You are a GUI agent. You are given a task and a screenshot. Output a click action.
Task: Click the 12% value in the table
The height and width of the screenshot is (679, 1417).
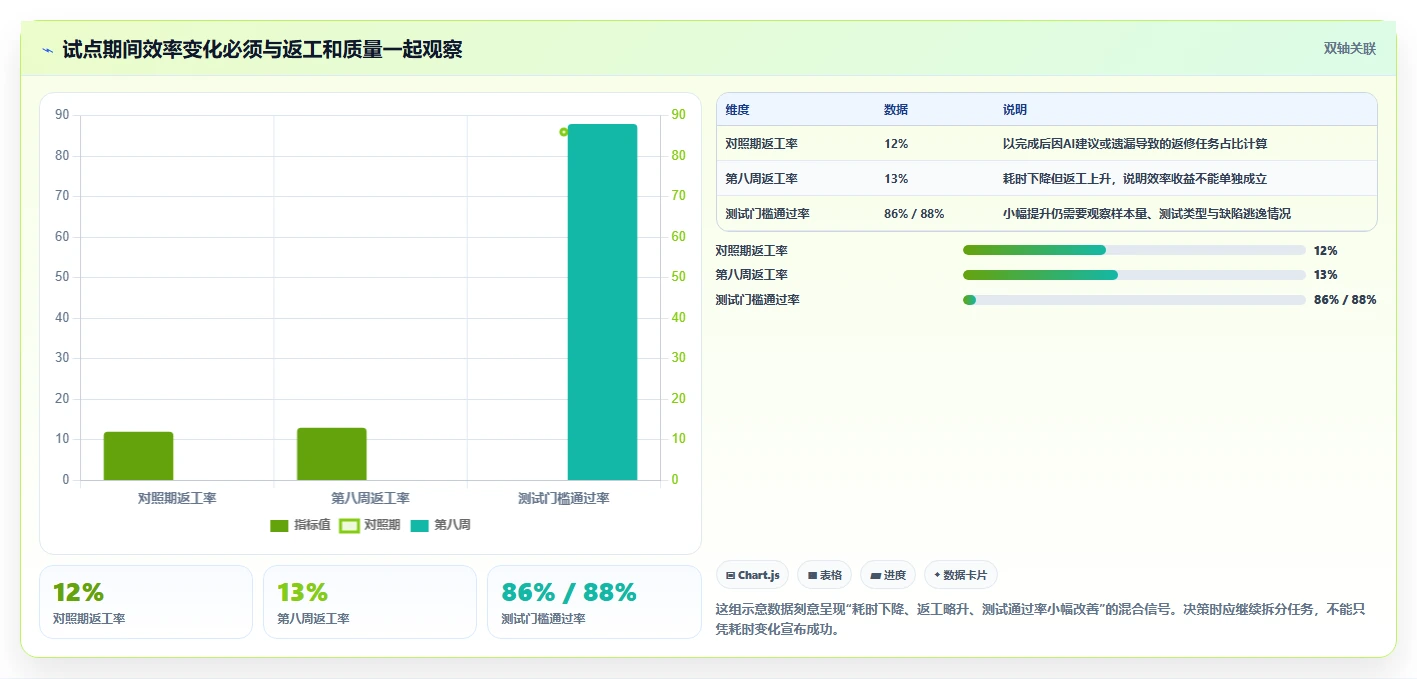pyautogui.click(x=896, y=144)
